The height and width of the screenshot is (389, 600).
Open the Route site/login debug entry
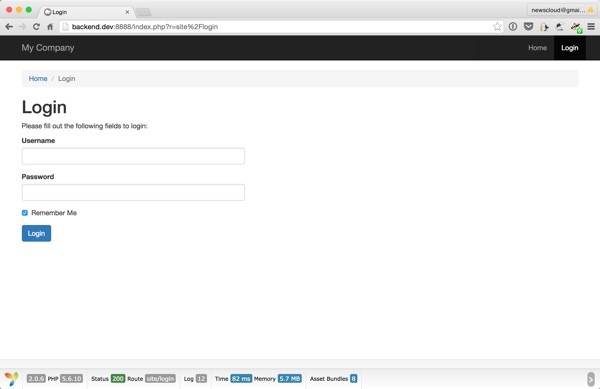click(151, 379)
